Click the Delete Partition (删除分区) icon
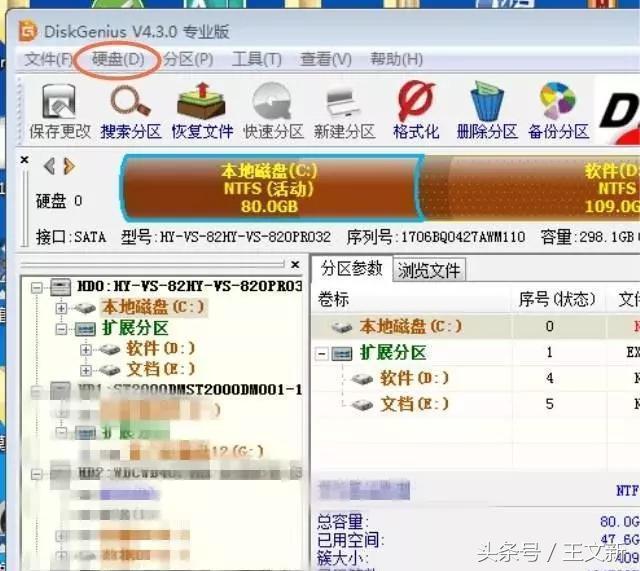Image resolution: width=640 pixels, height=571 pixels. pos(486,110)
